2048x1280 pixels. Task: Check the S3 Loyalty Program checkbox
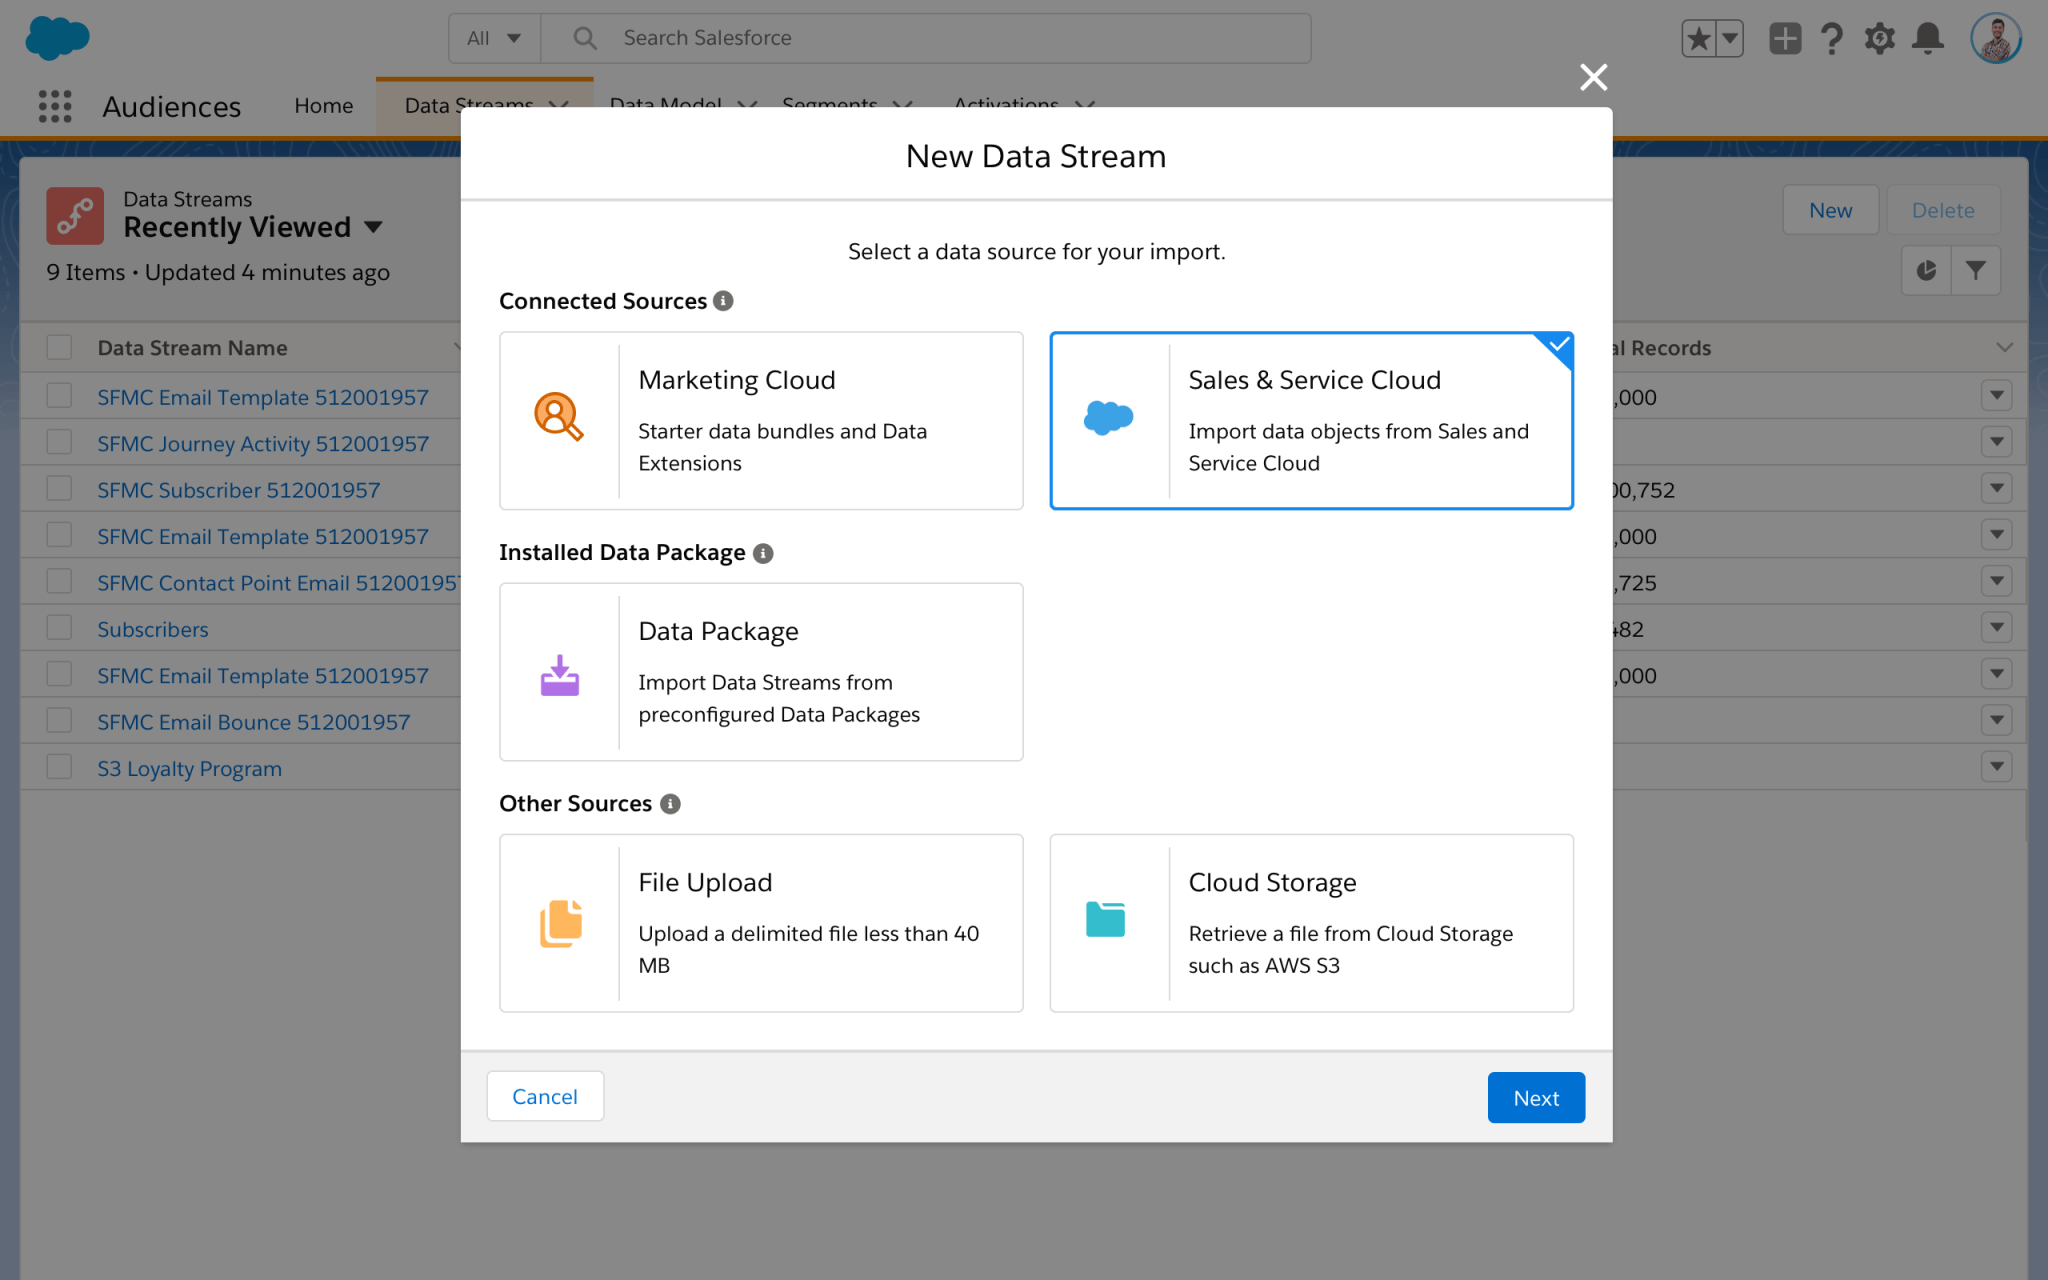coord(58,766)
